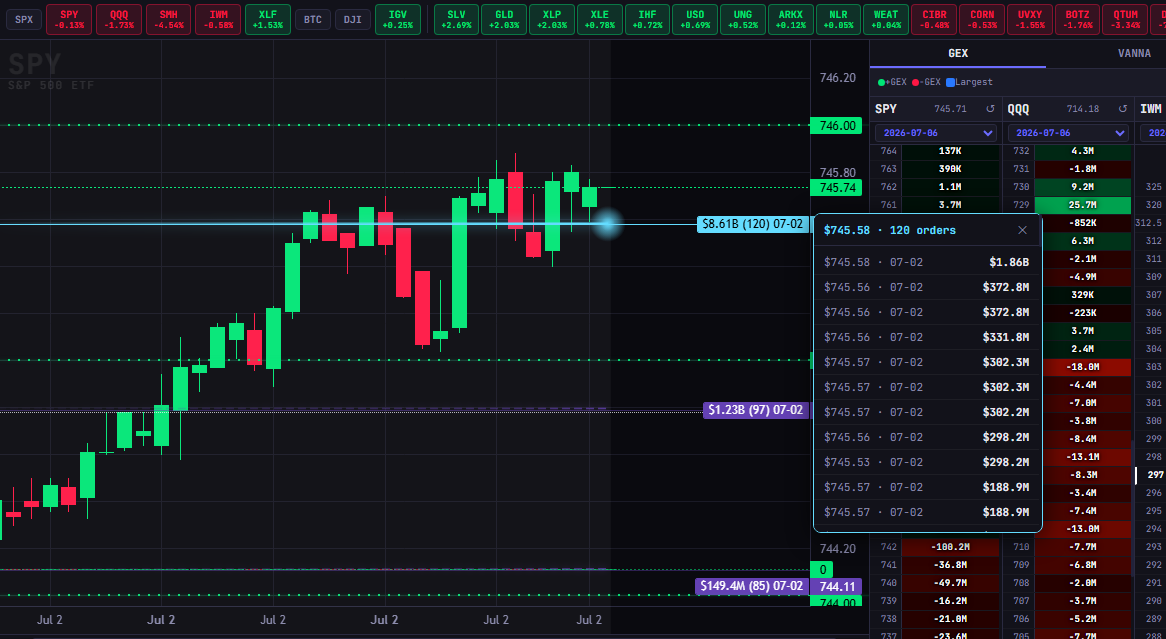Click the glowing marker on the $8.61B line
Viewport: 1166px width, 639px height.
tap(608, 224)
